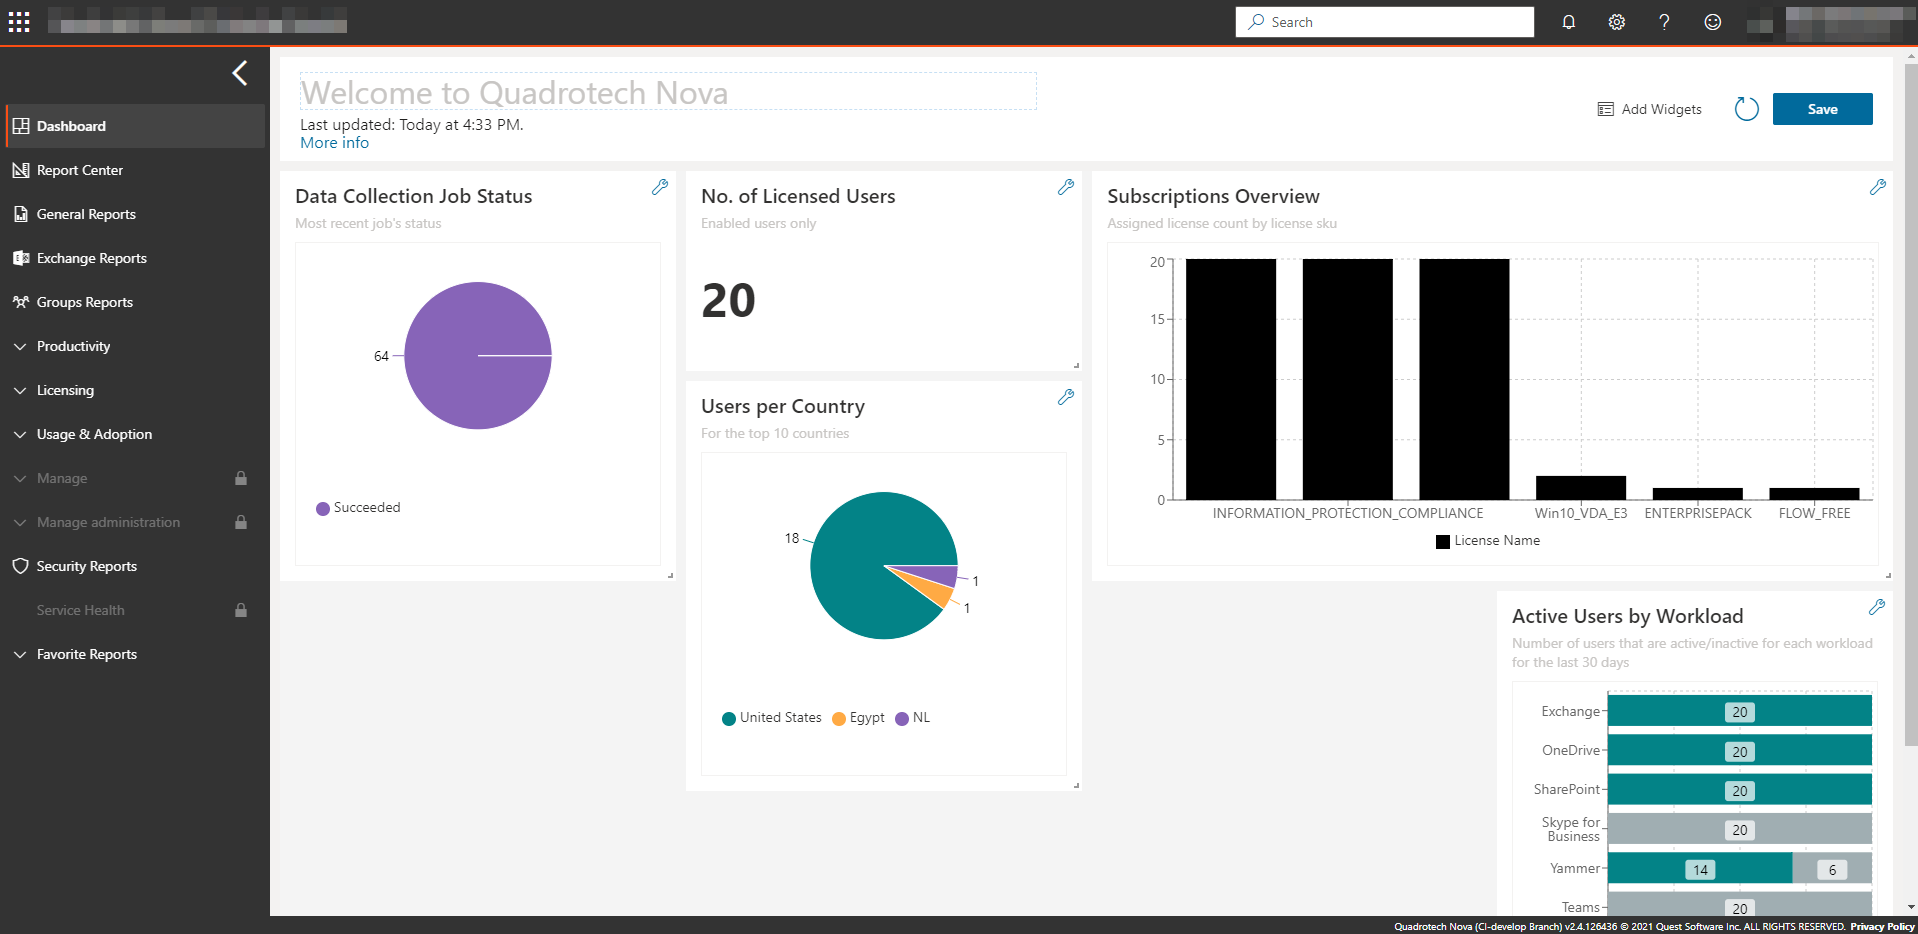1918x934 pixels.
Task: Click the lock icon beside Service Health
Action: pyautogui.click(x=241, y=610)
